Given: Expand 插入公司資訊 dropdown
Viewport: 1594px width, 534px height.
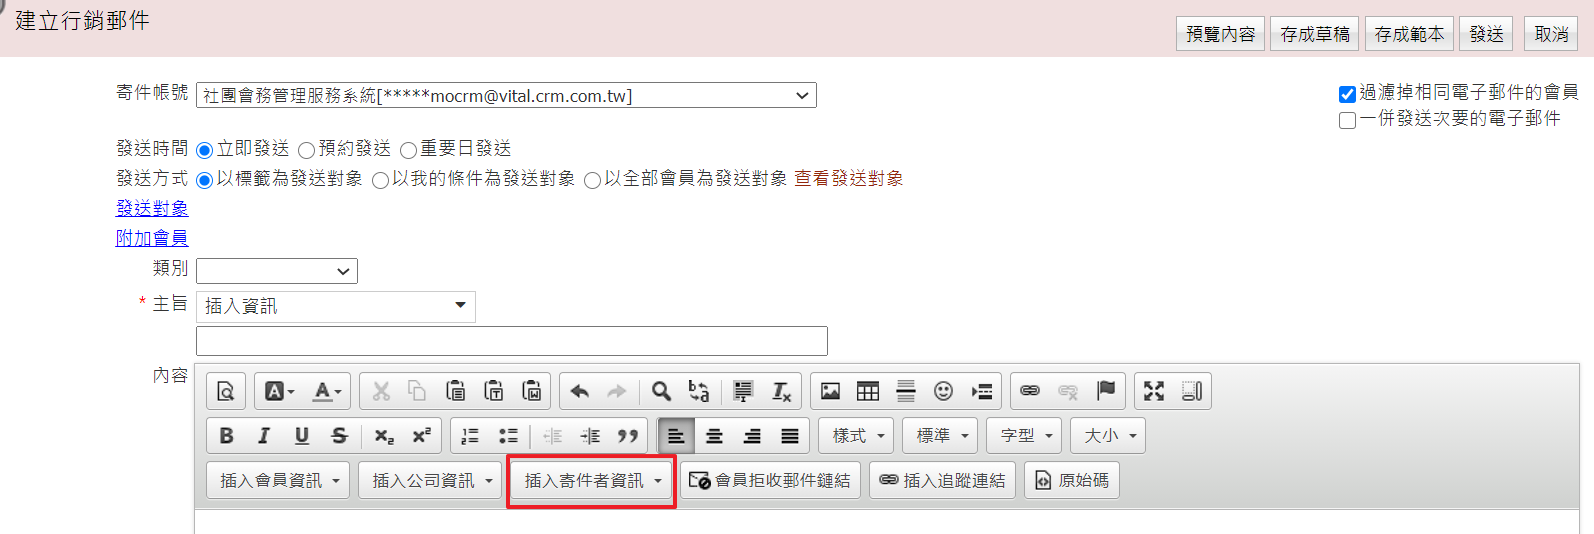Looking at the screenshot, I should (432, 481).
